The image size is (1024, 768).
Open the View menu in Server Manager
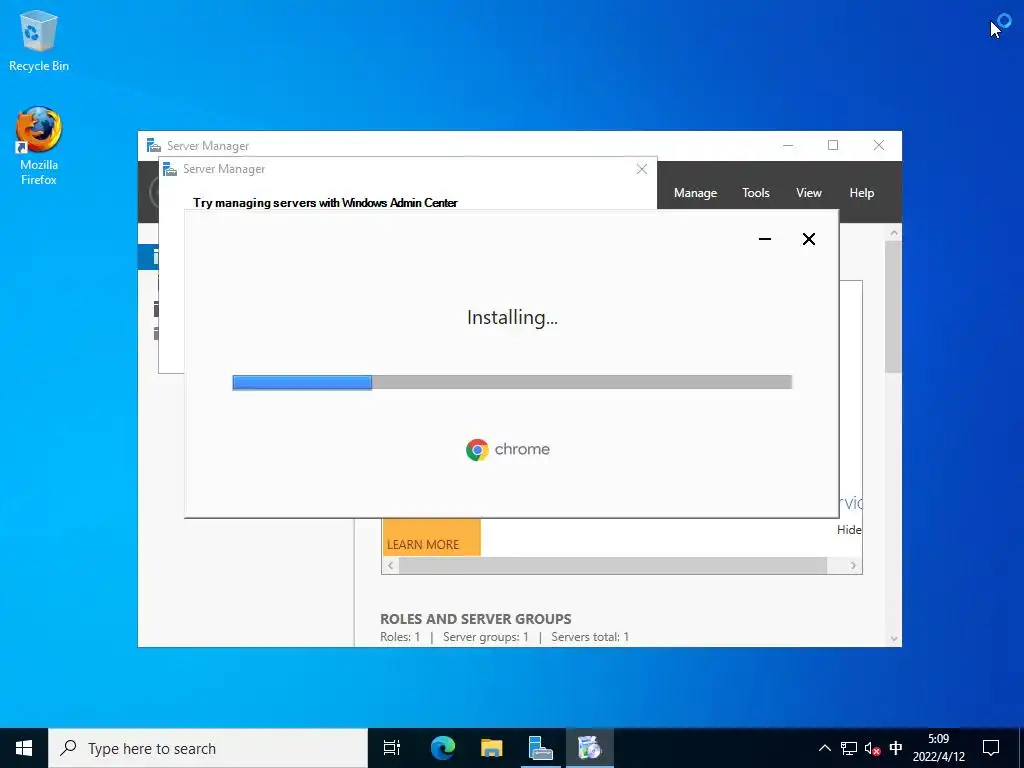pyautogui.click(x=808, y=193)
